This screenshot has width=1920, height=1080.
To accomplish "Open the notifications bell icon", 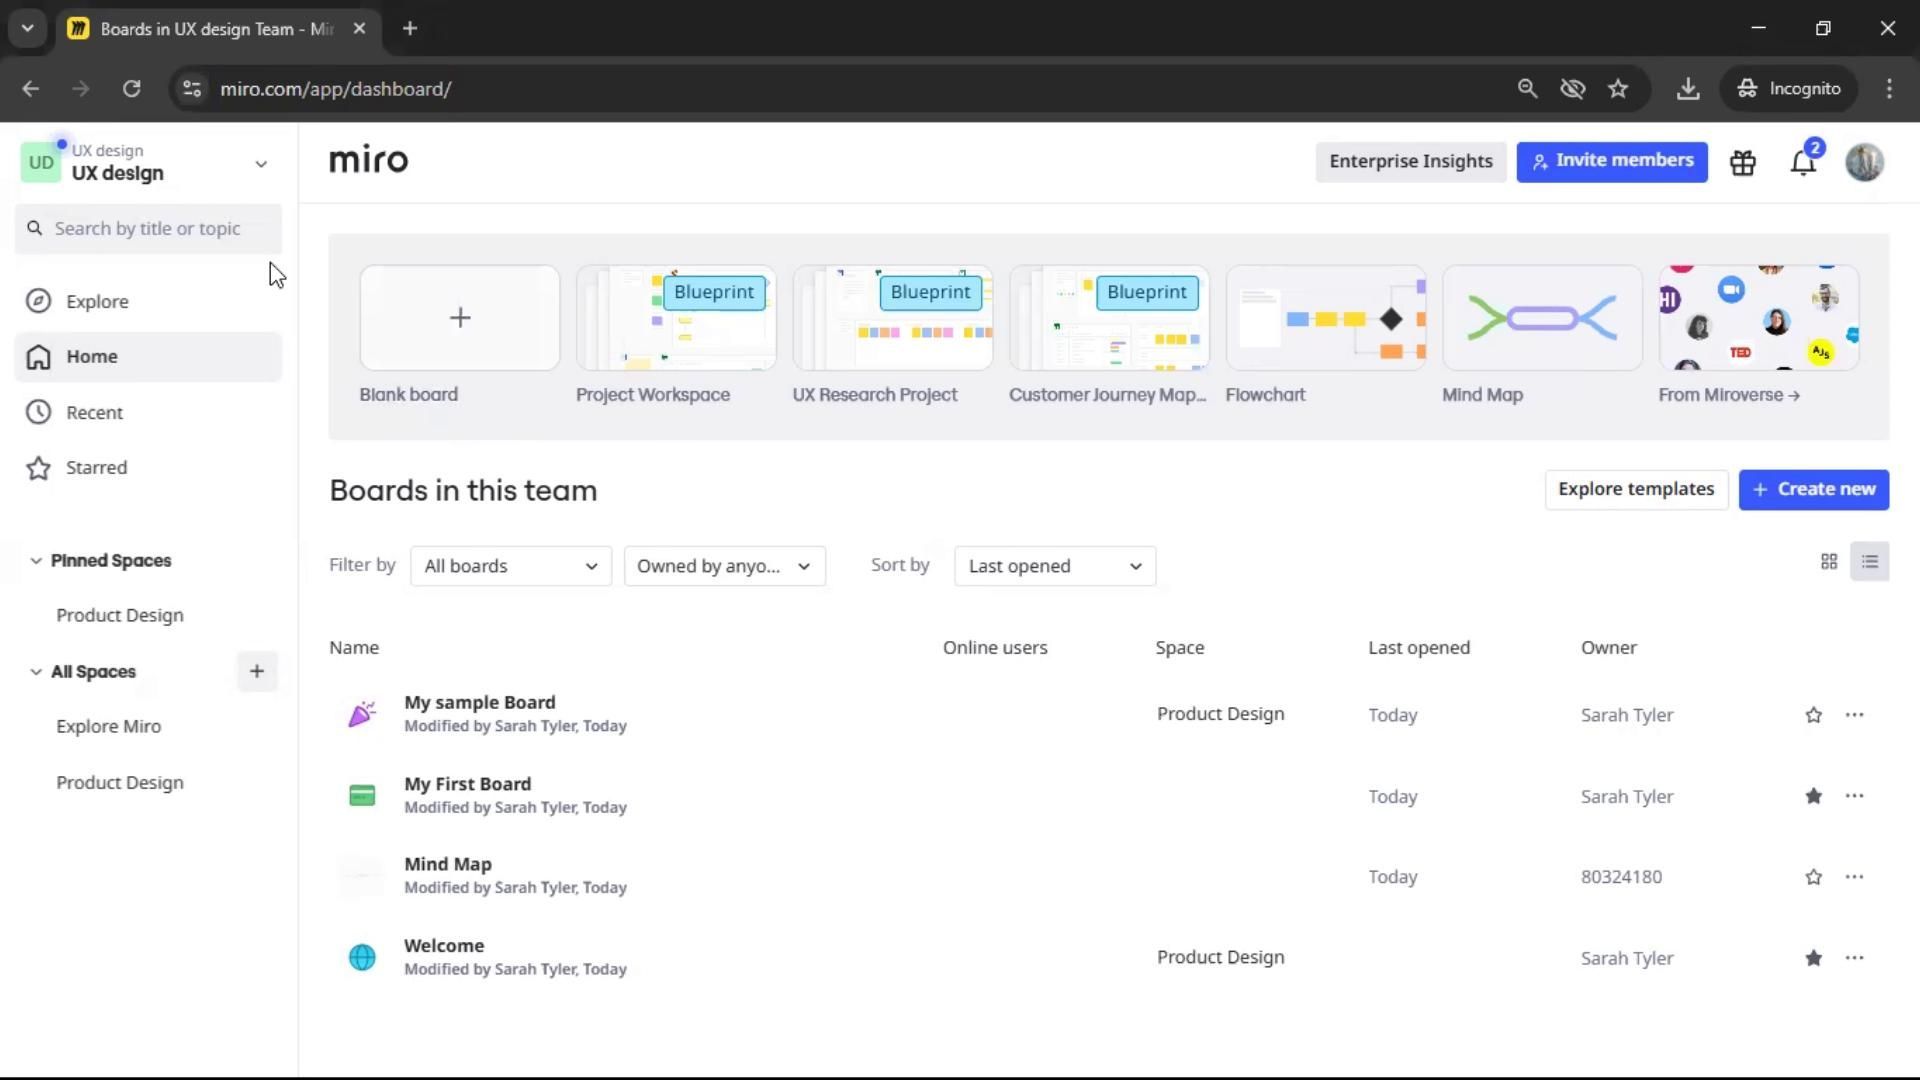I will [1802, 163].
